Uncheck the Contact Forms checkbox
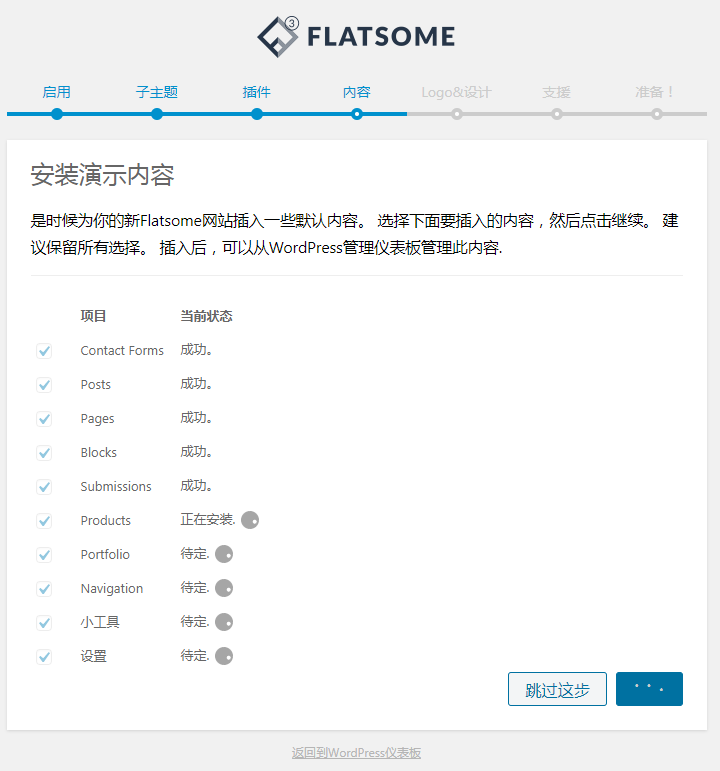Image resolution: width=720 pixels, height=771 pixels. tap(44, 351)
